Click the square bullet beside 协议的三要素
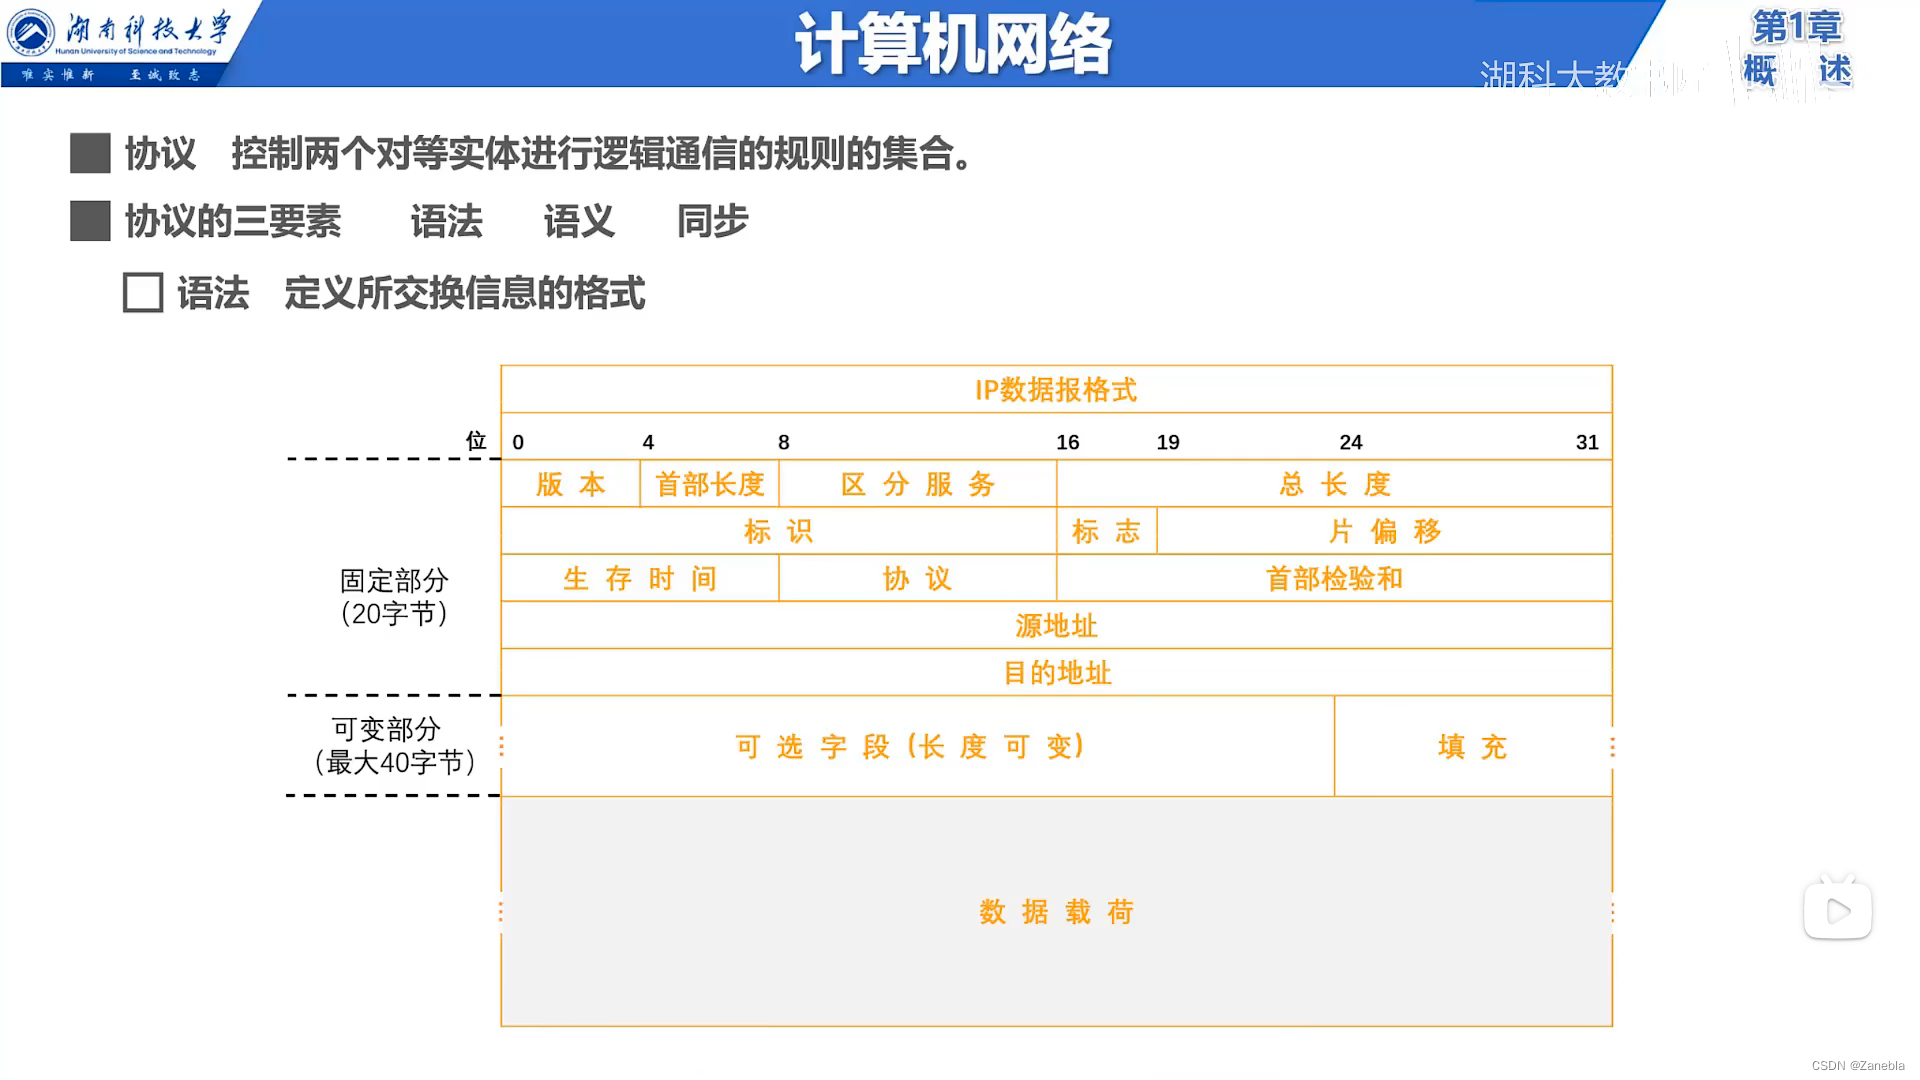The width and height of the screenshot is (1920, 1080). (90, 221)
